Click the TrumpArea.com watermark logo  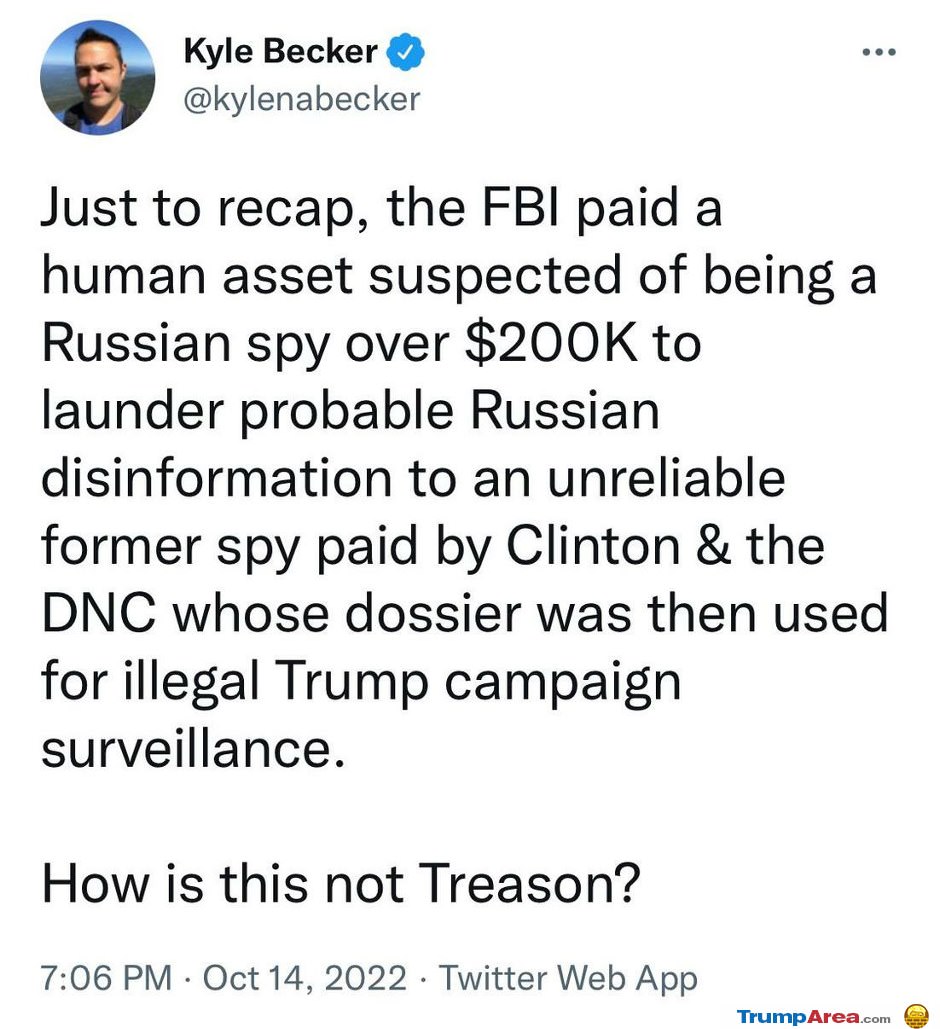coord(813,1016)
